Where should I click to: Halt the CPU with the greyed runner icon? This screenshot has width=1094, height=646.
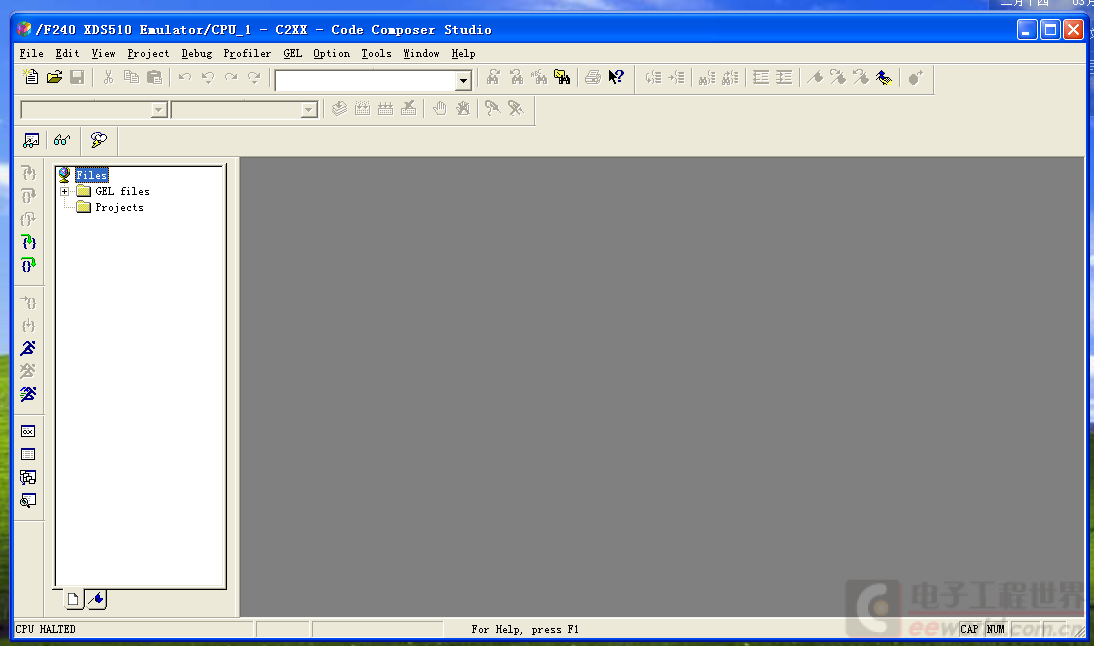tap(29, 371)
